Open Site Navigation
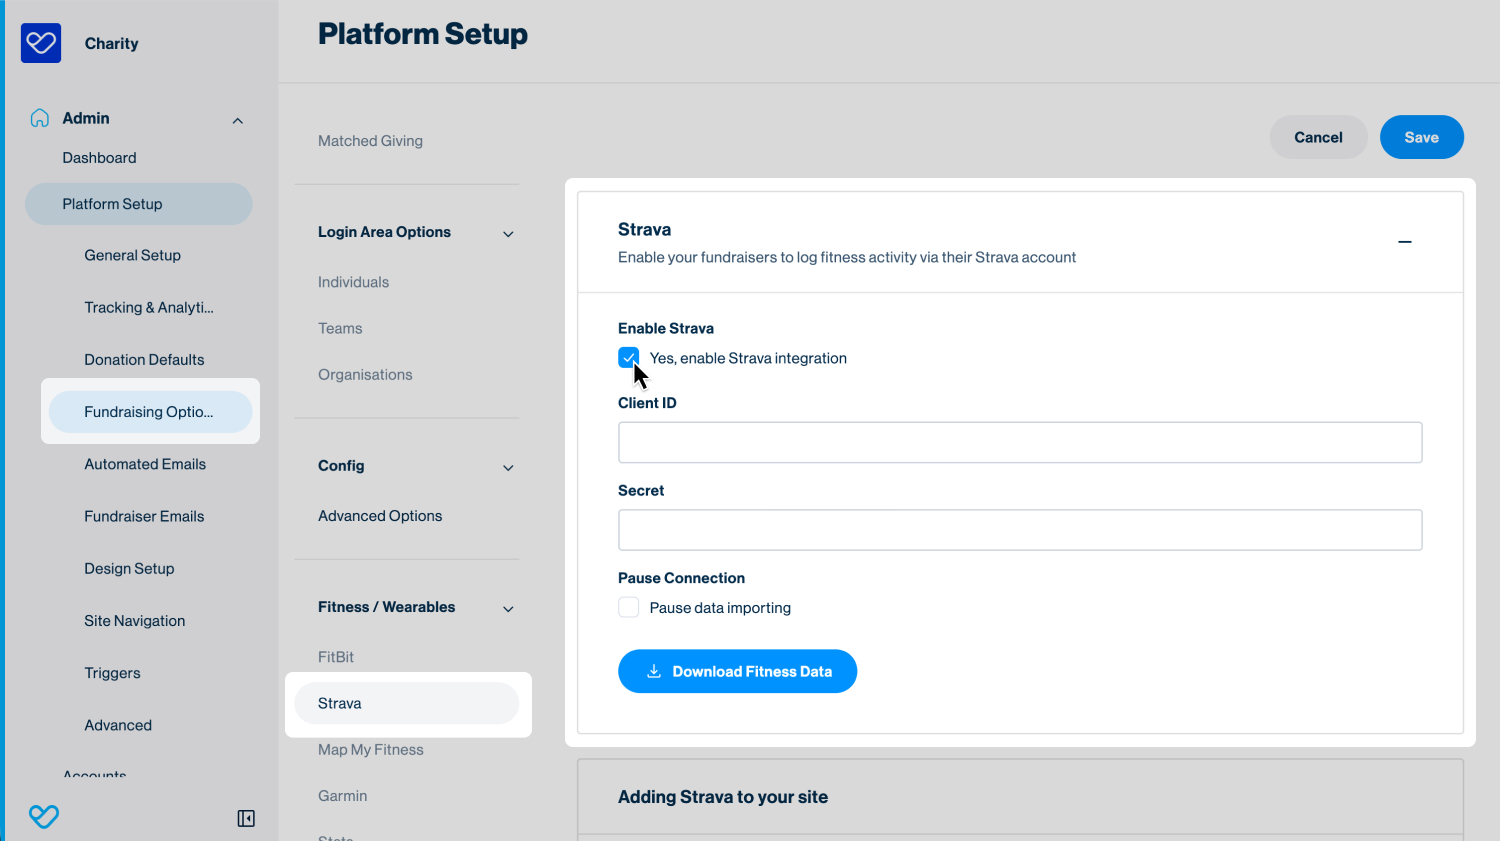This screenshot has height=841, width=1500. [135, 621]
